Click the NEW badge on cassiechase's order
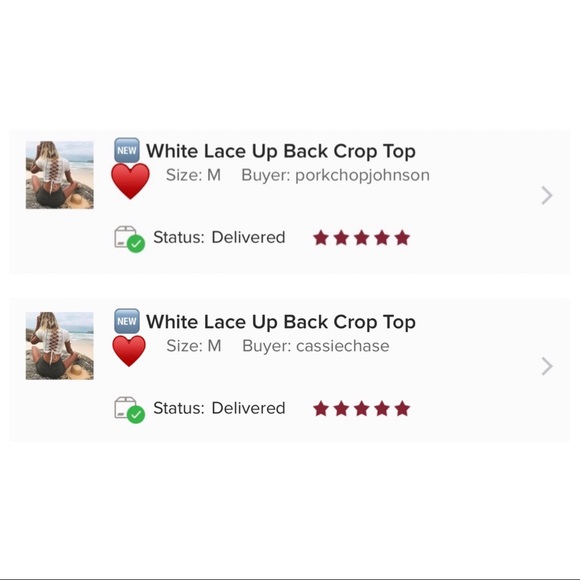580x580 pixels. pos(127,321)
